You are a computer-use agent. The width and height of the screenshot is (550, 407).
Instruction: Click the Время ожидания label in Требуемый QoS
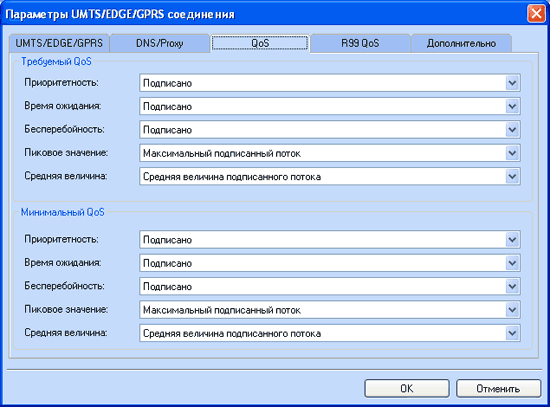coord(63,106)
